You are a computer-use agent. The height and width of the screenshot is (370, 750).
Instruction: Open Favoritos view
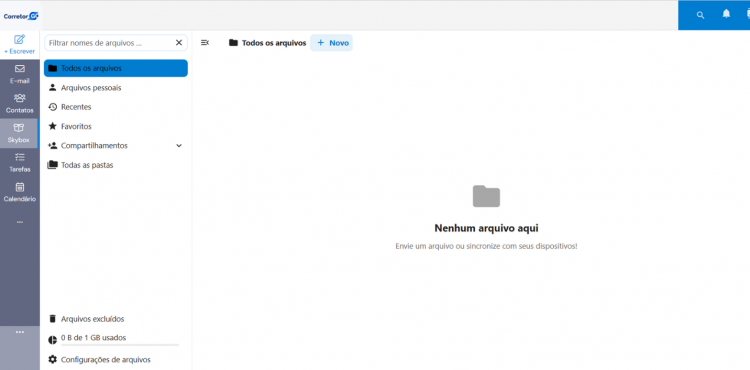pos(116,126)
